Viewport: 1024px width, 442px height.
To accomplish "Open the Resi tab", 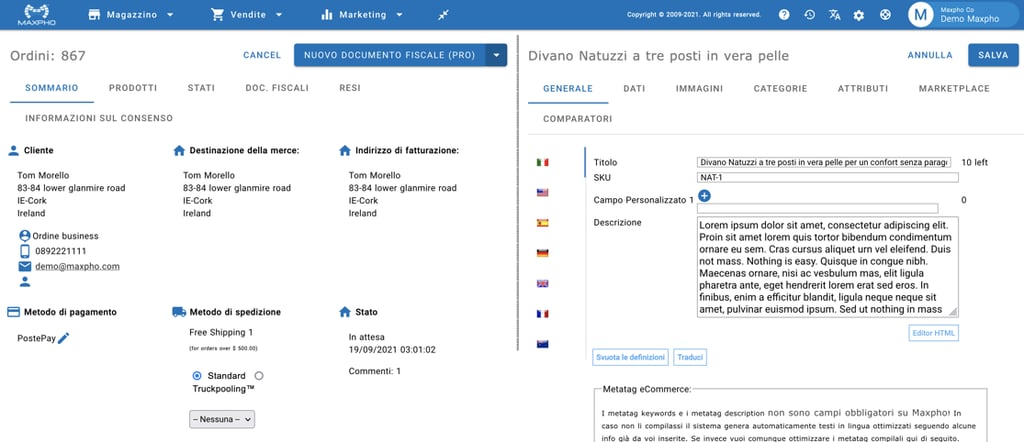I will (x=350, y=88).
